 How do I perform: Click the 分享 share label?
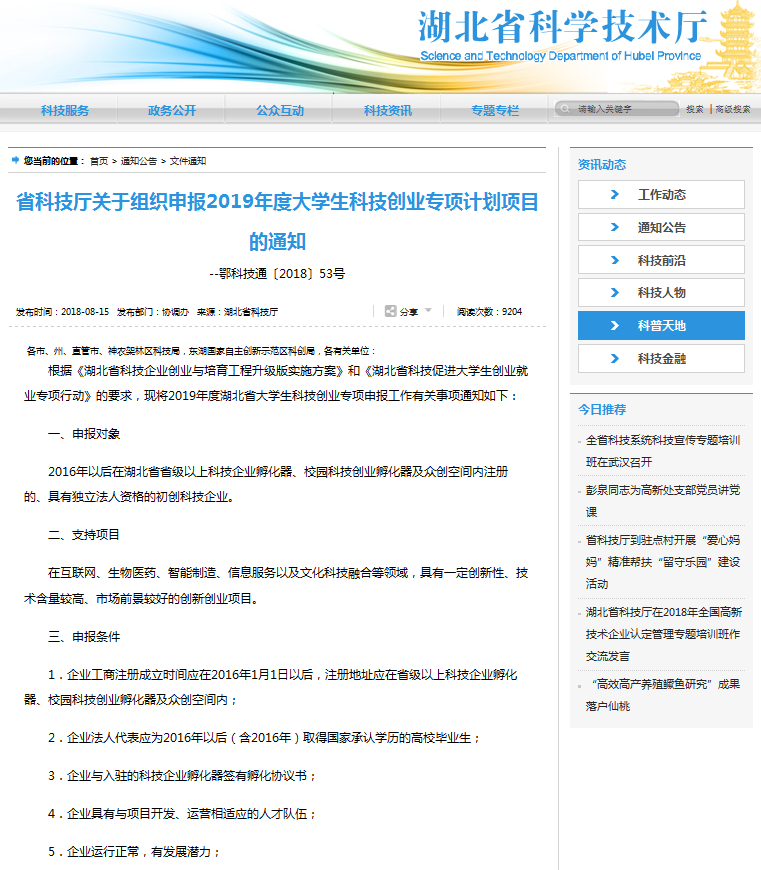(x=409, y=312)
